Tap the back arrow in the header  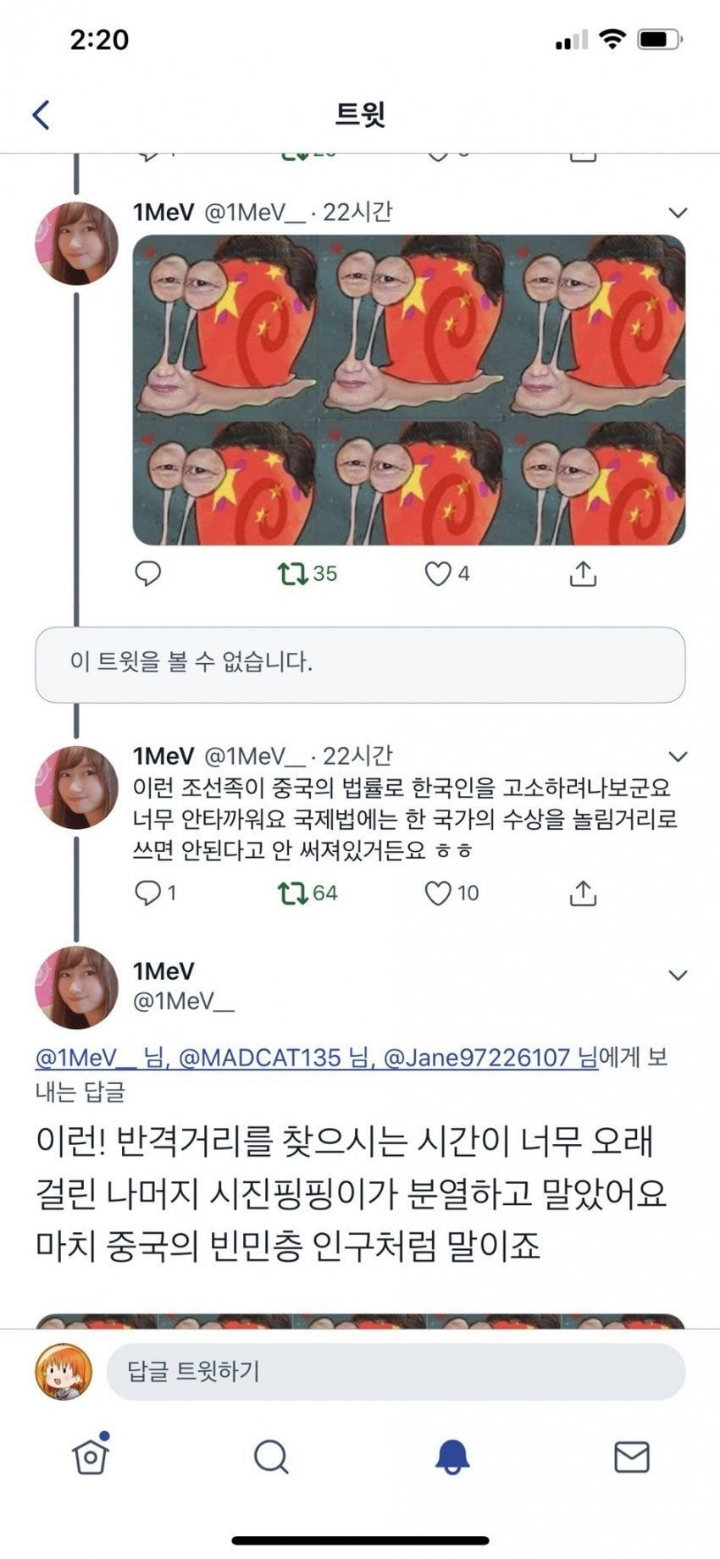tap(41, 114)
